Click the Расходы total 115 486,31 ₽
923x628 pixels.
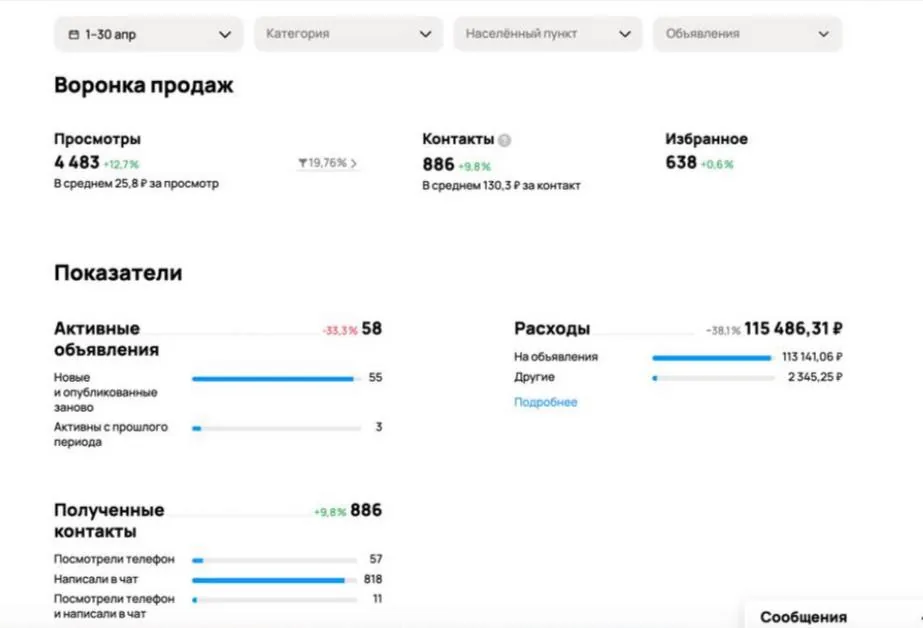pos(793,328)
